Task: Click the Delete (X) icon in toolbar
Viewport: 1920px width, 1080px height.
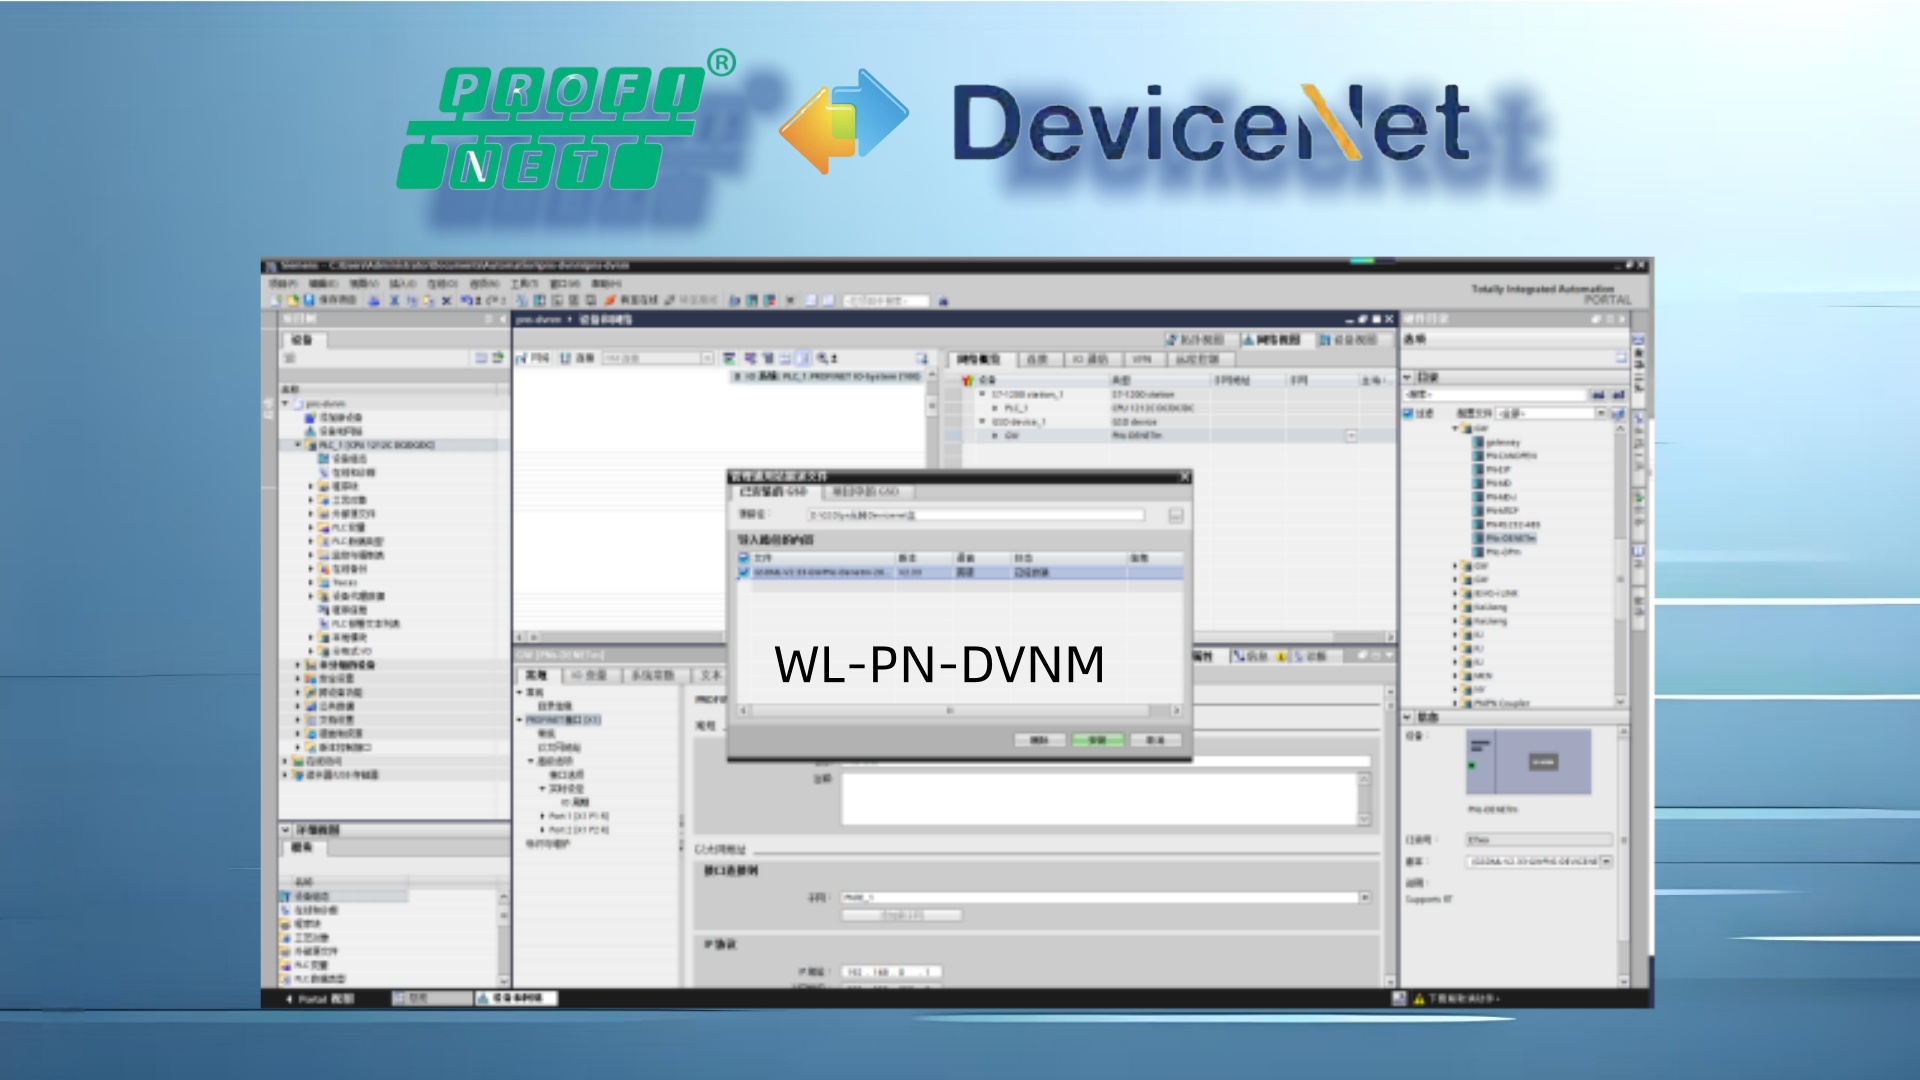Action: [447, 300]
